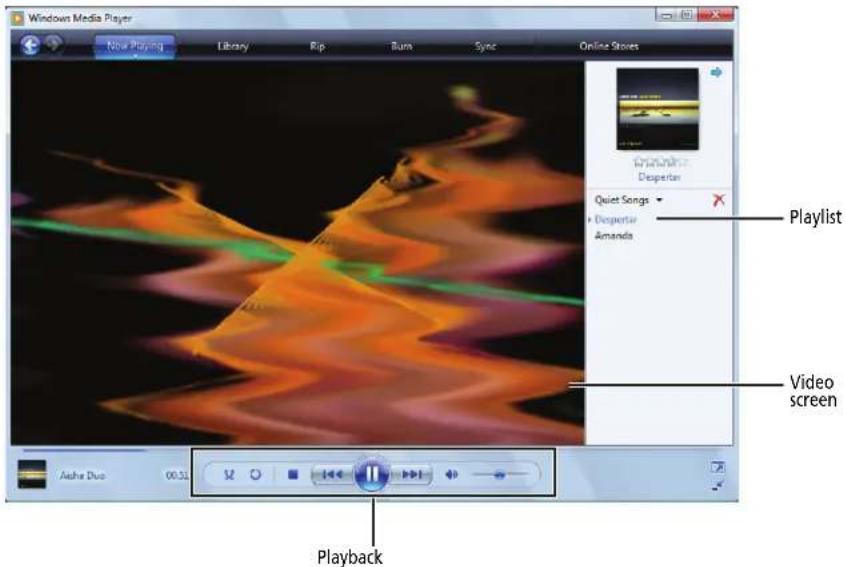Pause the current song

[x=372, y=474]
